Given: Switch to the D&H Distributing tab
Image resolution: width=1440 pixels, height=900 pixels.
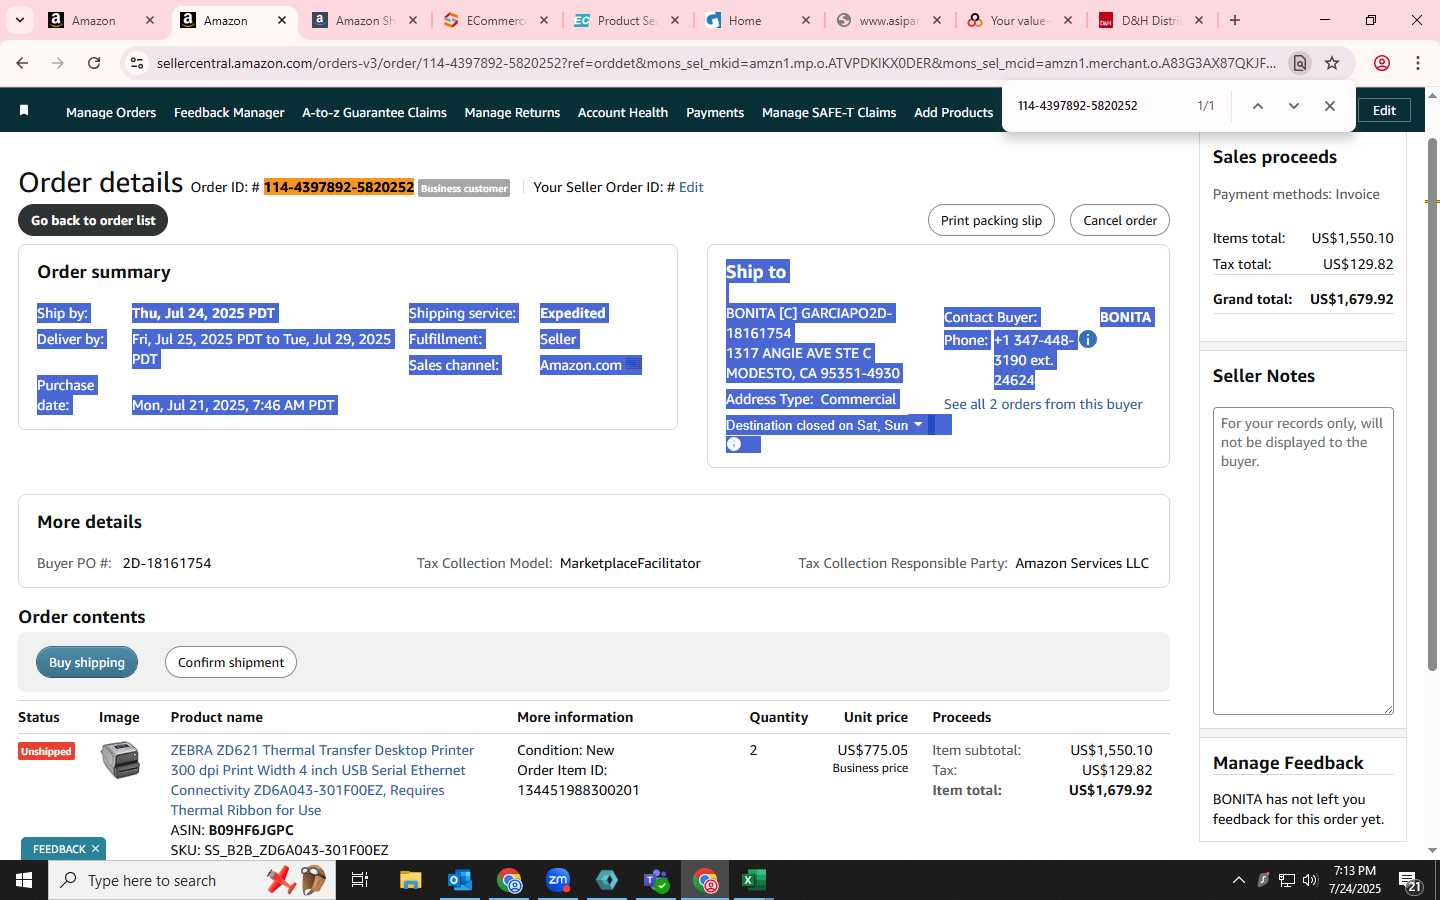Looking at the screenshot, I should [x=1150, y=20].
